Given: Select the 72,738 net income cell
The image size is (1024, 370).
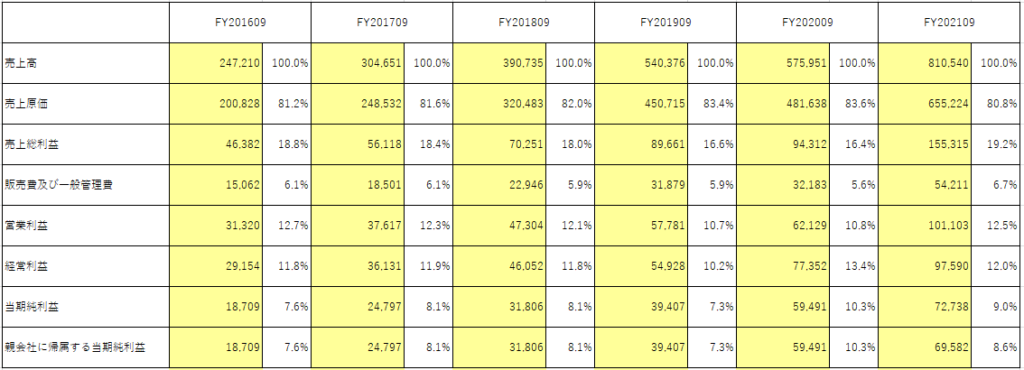Looking at the screenshot, I should point(925,307).
